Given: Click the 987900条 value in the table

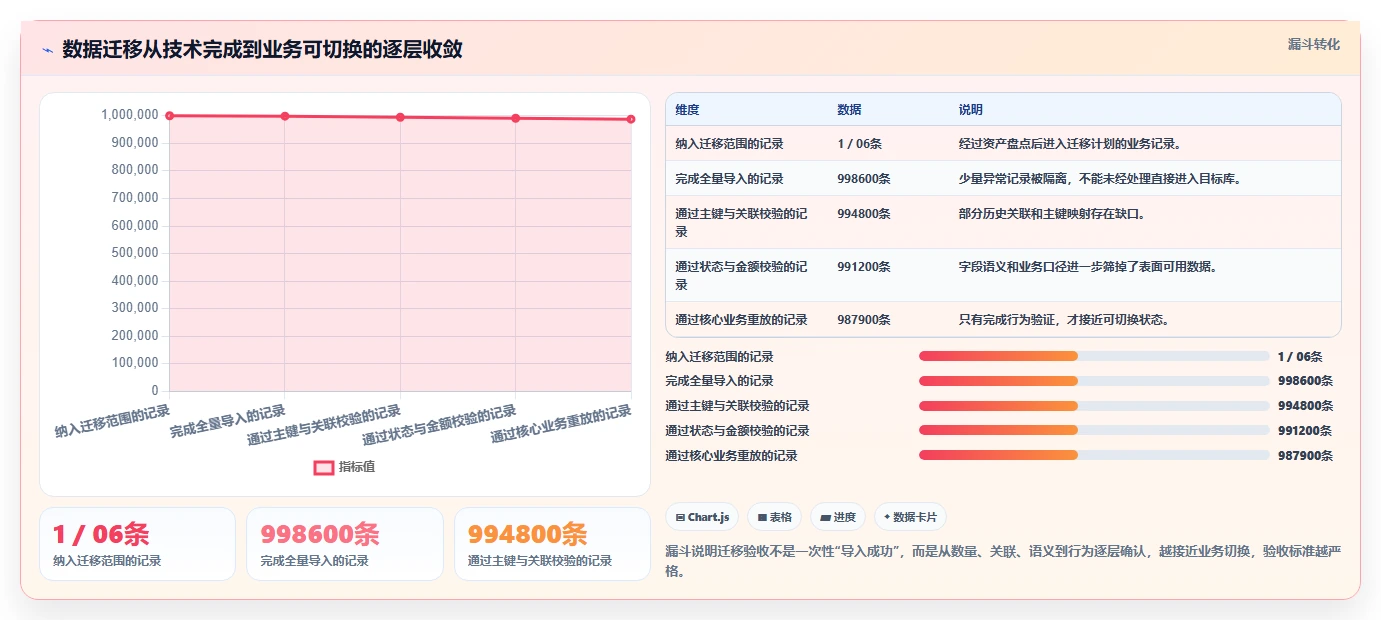Looking at the screenshot, I should click(x=864, y=320).
